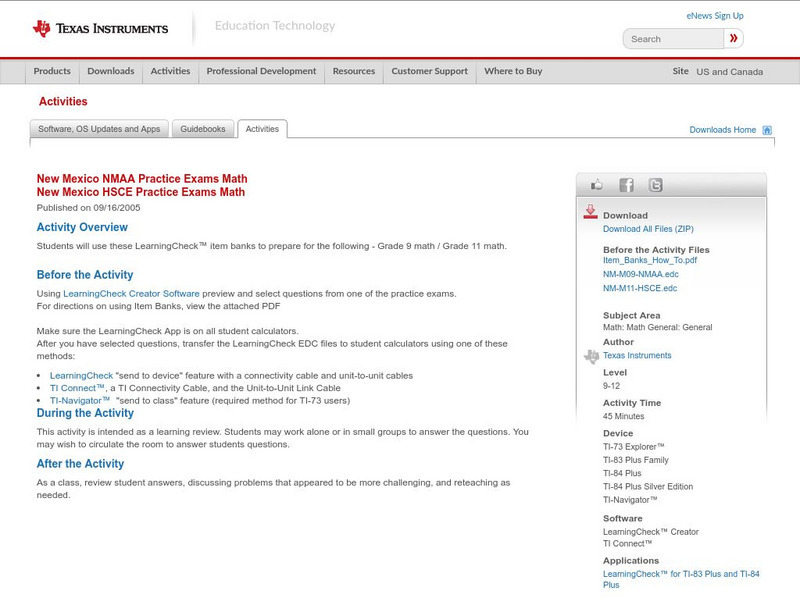
Task: Click the Texas Instruments logo
Action: pos(102,28)
